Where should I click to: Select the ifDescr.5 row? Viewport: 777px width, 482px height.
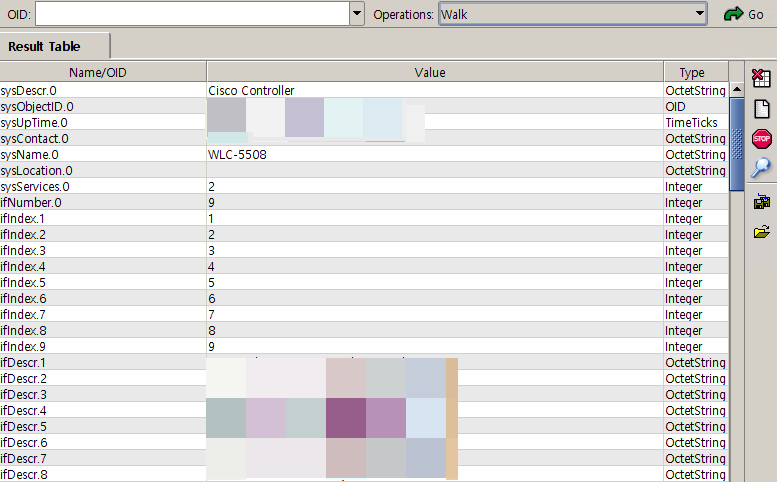point(364,427)
